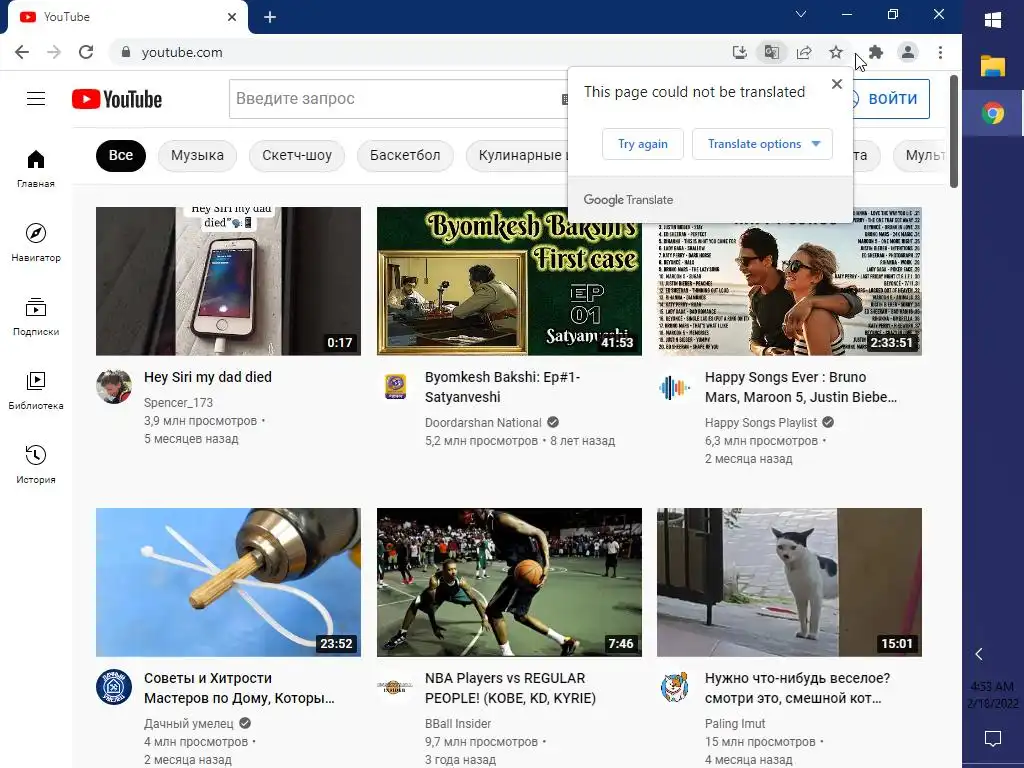Screen dimensions: 1024x768
Task: Click BBall Insider channel name
Action: click(x=458, y=724)
